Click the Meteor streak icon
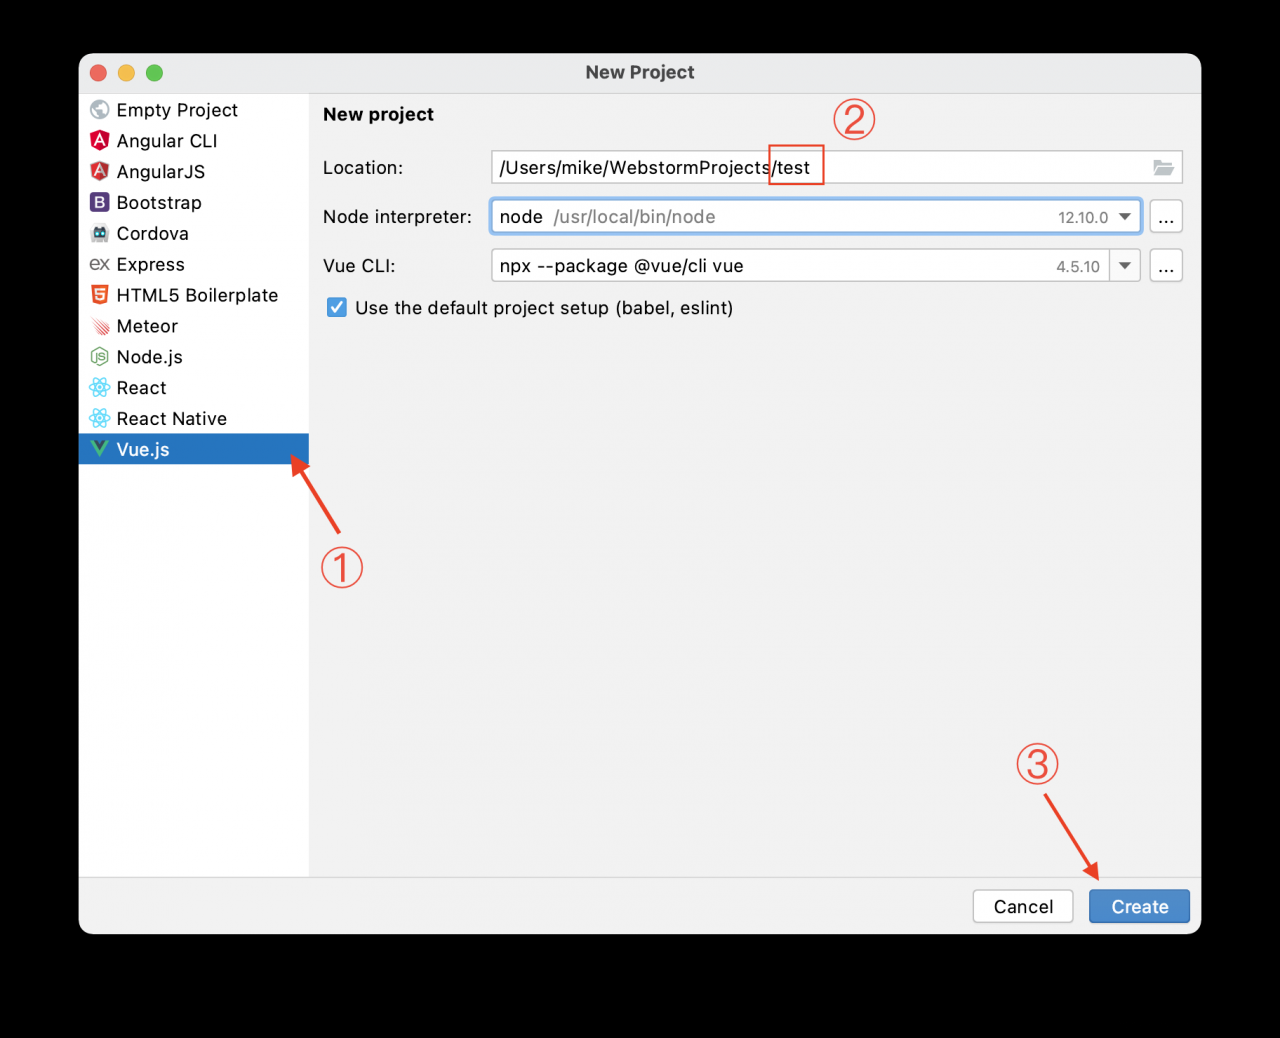The width and height of the screenshot is (1280, 1038). pyautogui.click(x=99, y=326)
